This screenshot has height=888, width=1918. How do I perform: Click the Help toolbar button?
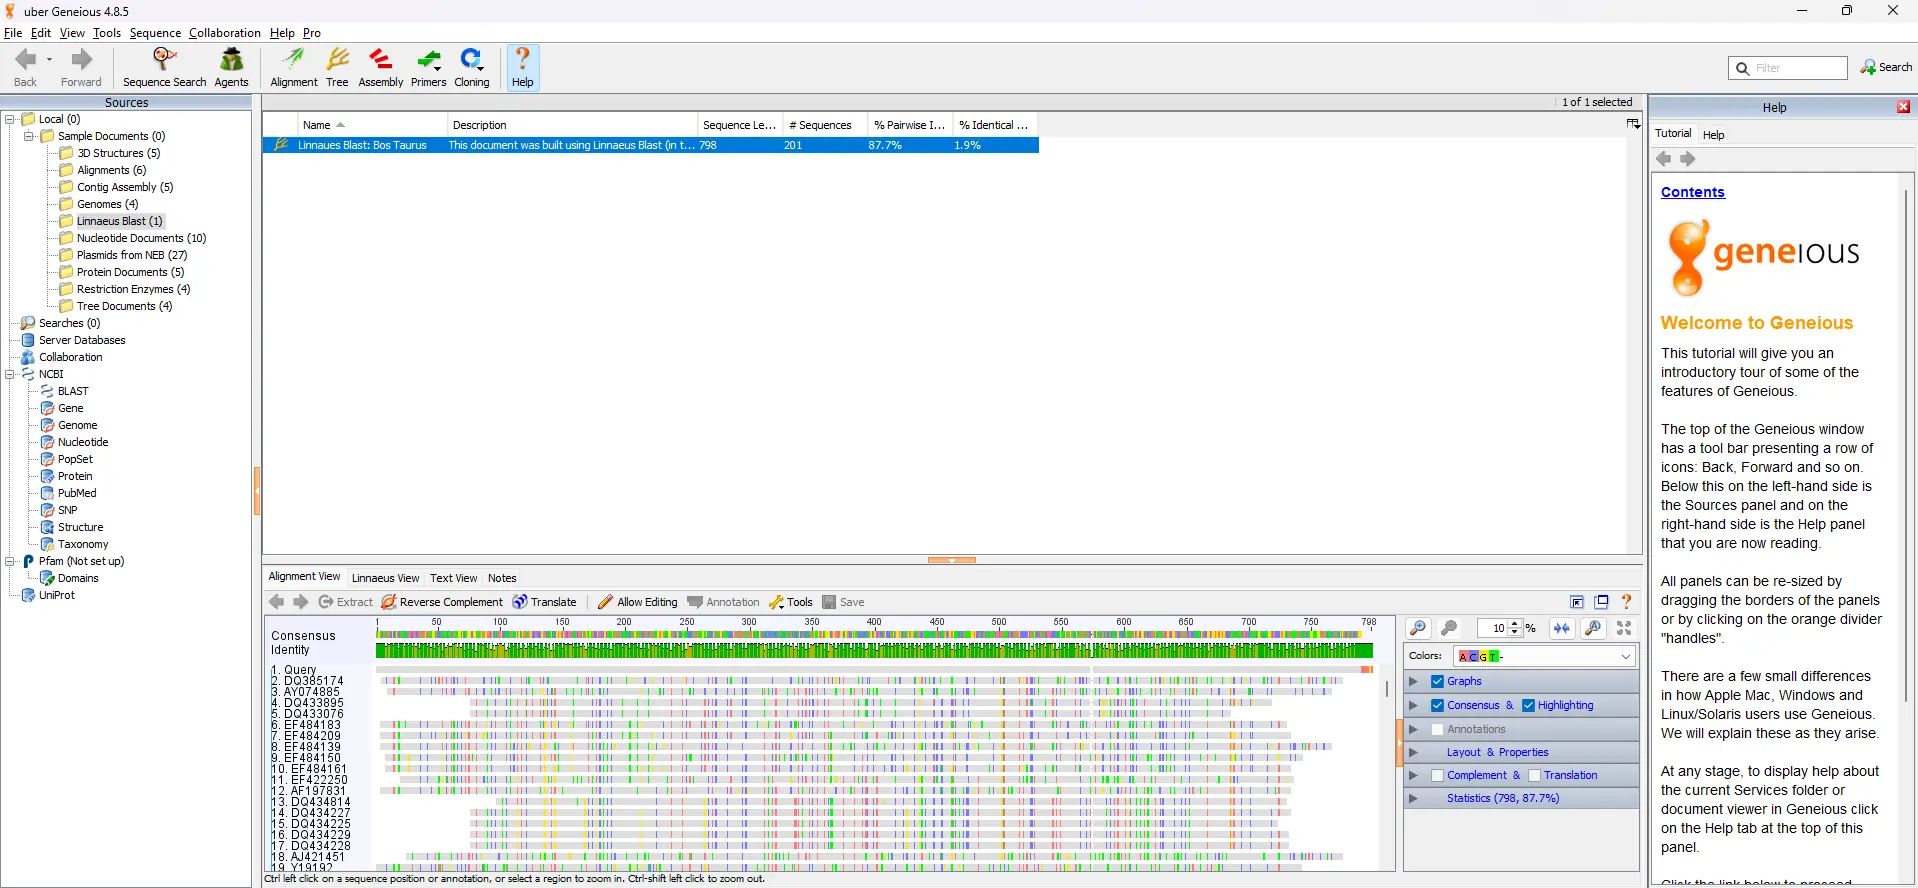[522, 68]
